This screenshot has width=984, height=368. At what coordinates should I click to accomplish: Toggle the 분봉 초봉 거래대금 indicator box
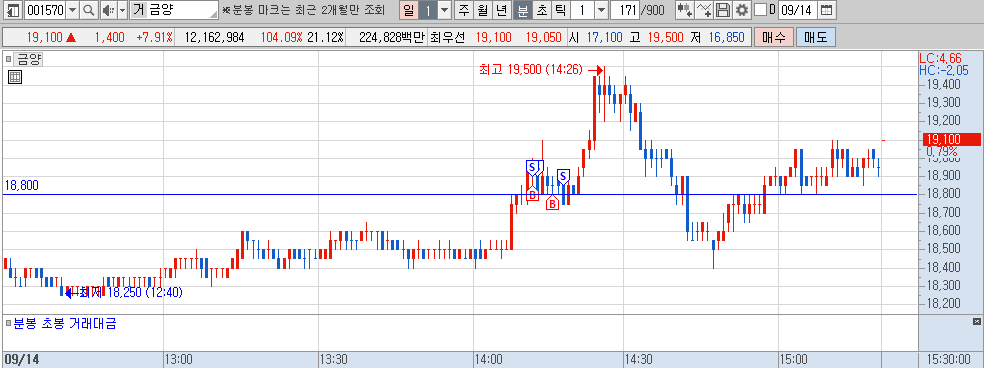point(9,323)
